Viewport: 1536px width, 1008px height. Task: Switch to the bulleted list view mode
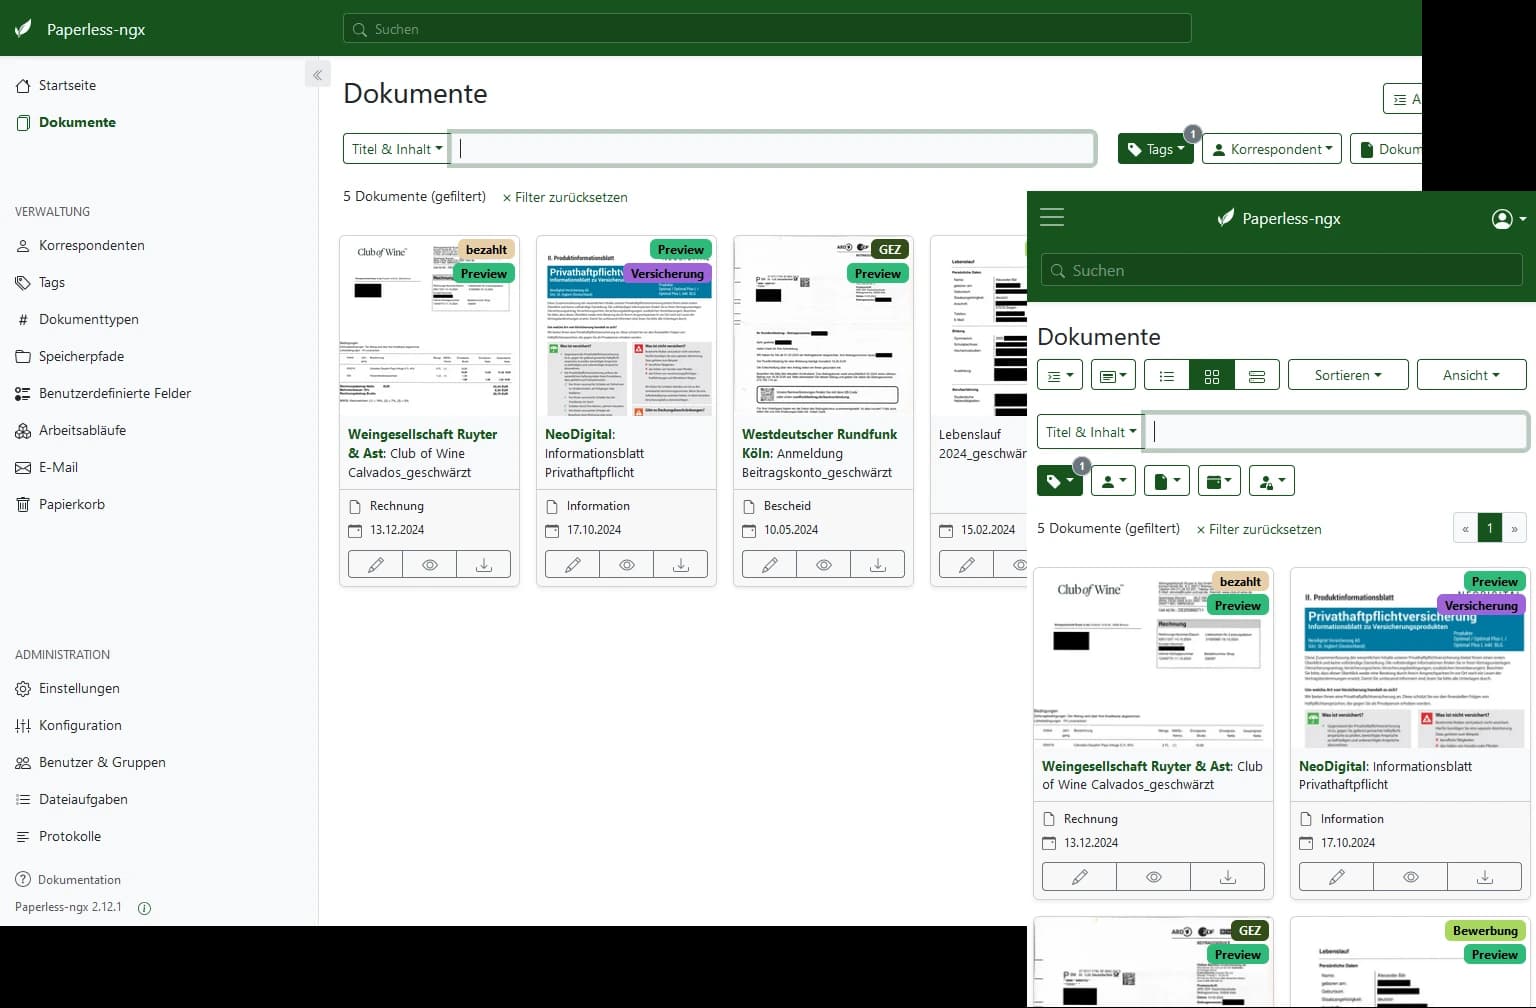pos(1166,376)
